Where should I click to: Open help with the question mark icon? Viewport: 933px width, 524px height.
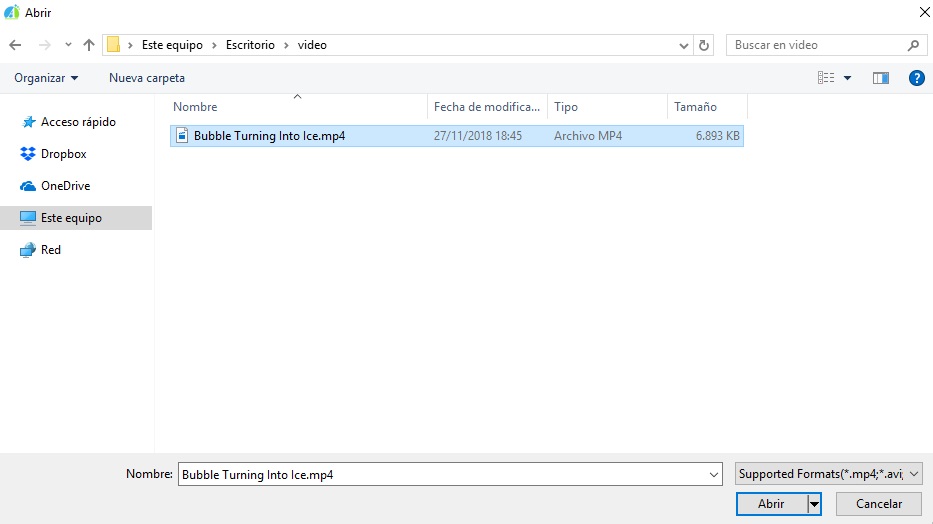[916, 78]
